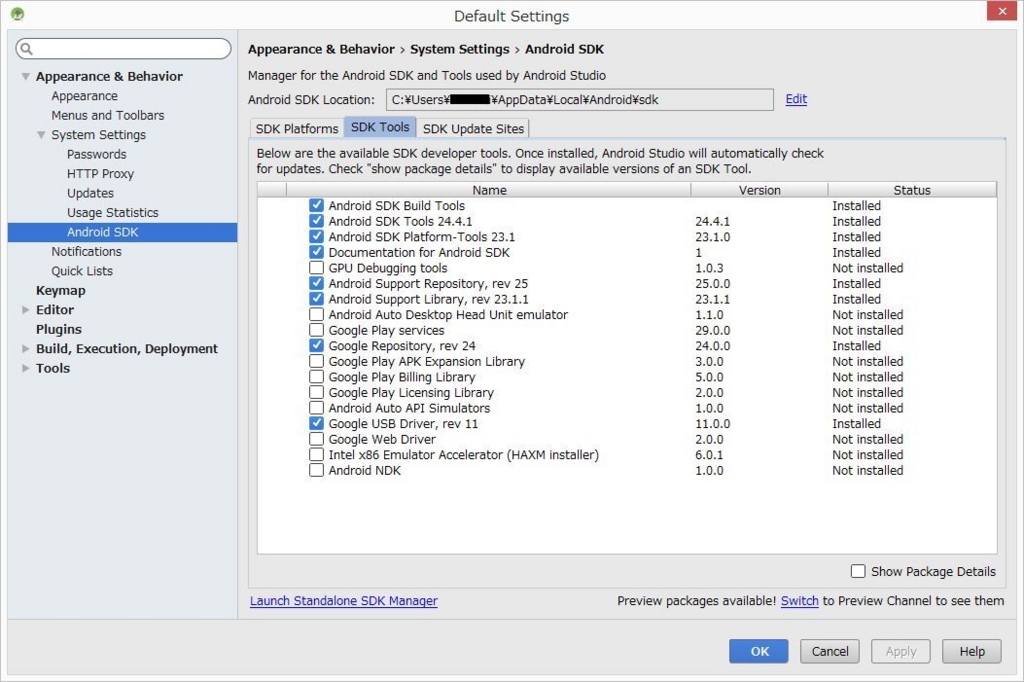Viewport: 1024px width, 682px height.
Task: Check Google Play Billing Library
Action: click(x=316, y=377)
